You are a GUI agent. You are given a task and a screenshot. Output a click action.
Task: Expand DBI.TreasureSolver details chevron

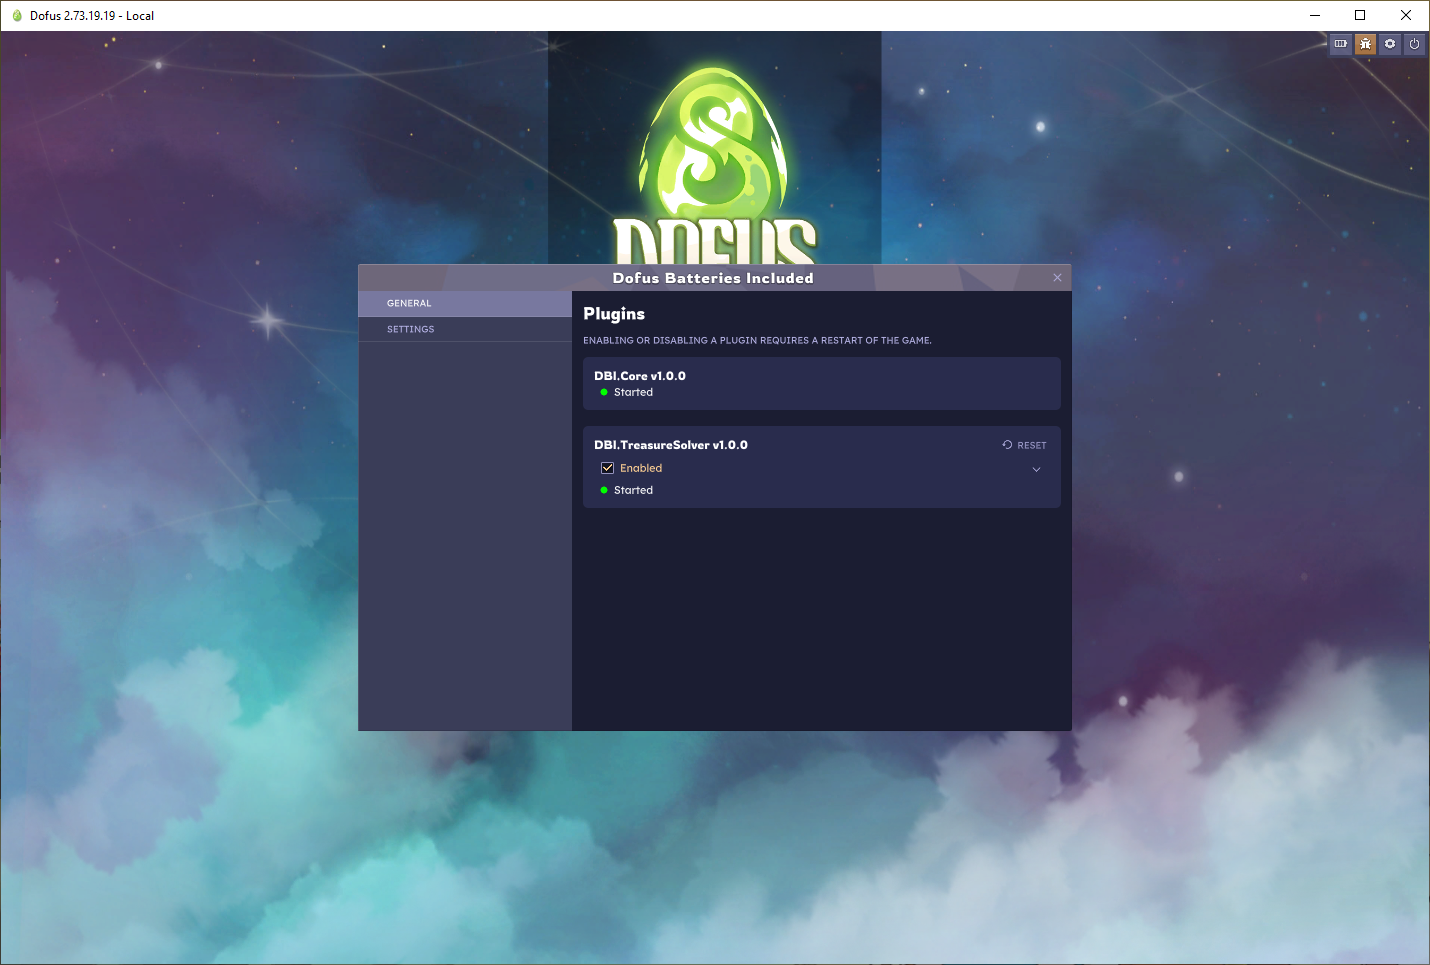tap(1036, 469)
